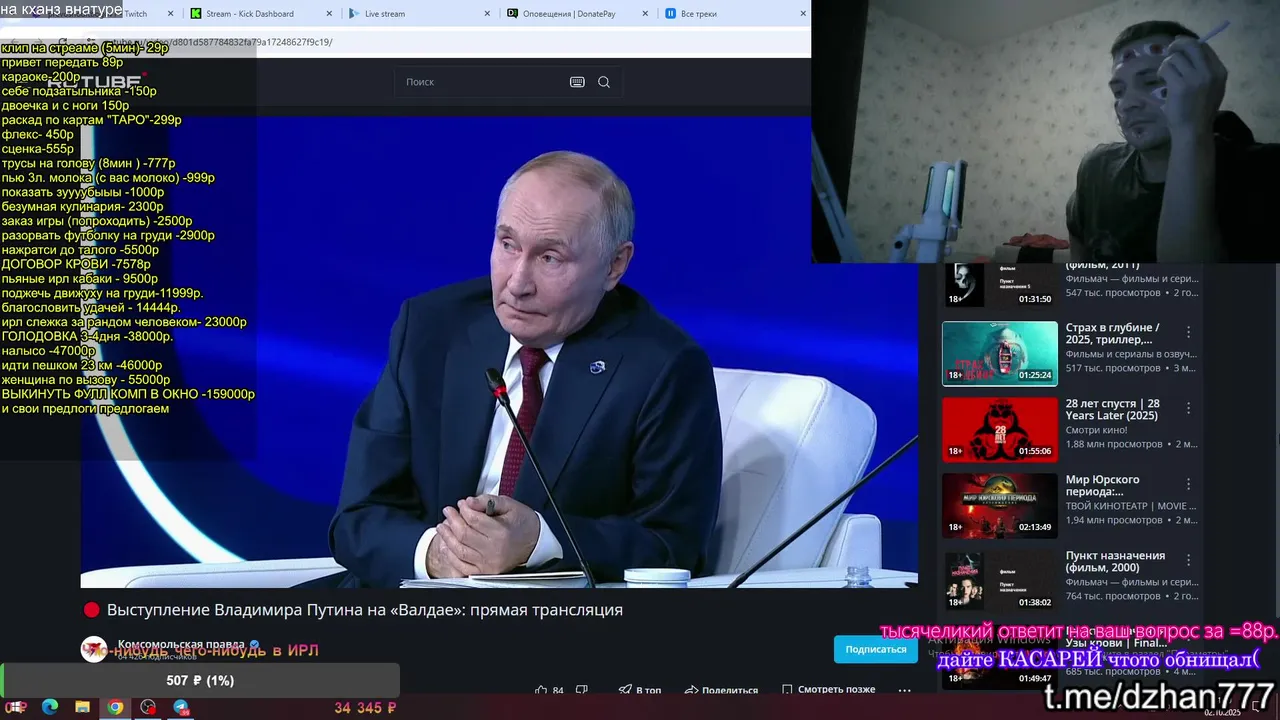
Task: Open Telegram from the taskbar
Action: tap(181, 707)
